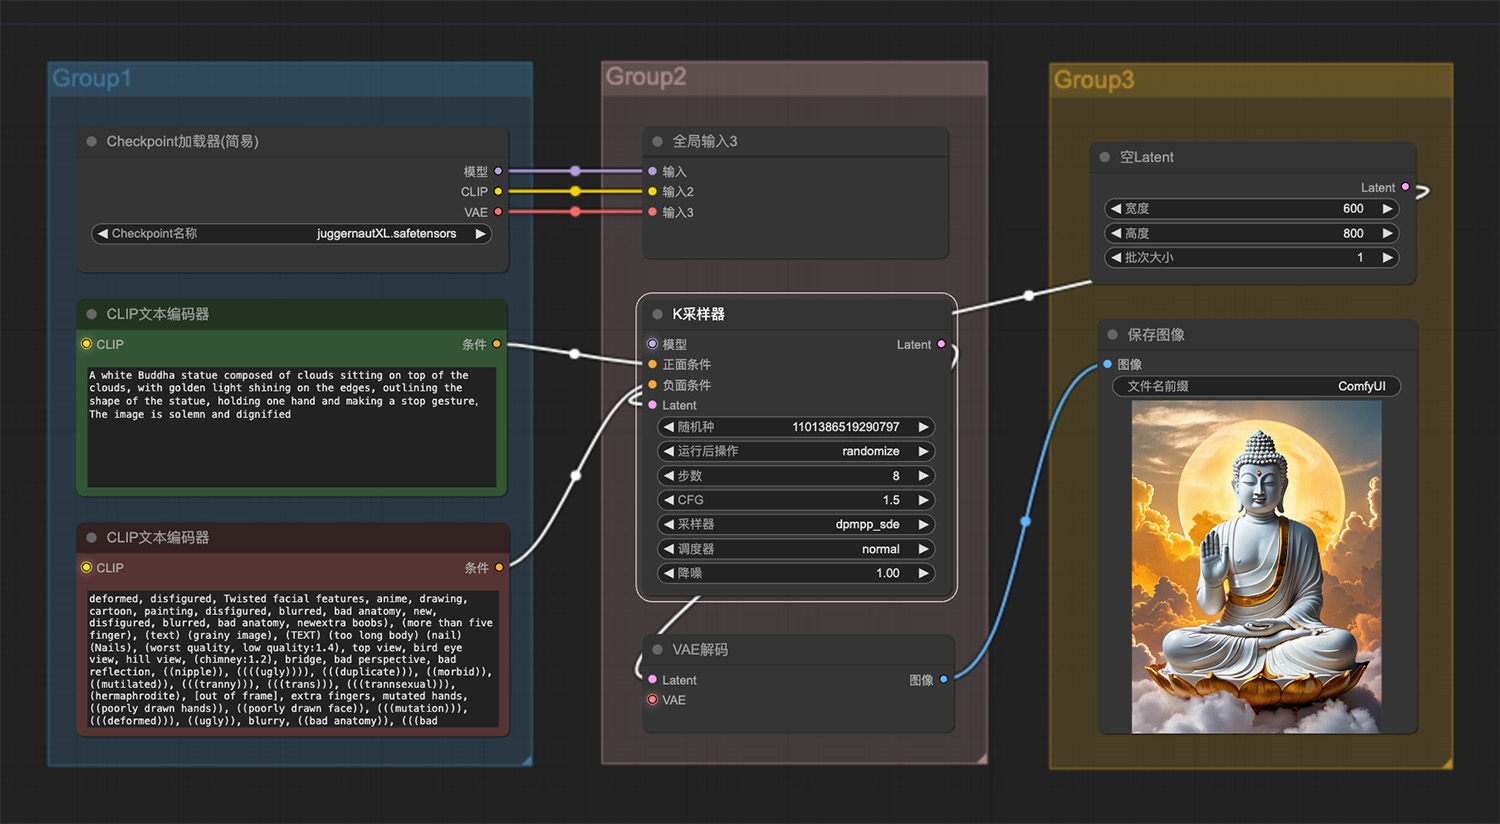Click the negative prompt text starting with deformed
Viewport: 1500px width, 824px height.
coord(291,659)
